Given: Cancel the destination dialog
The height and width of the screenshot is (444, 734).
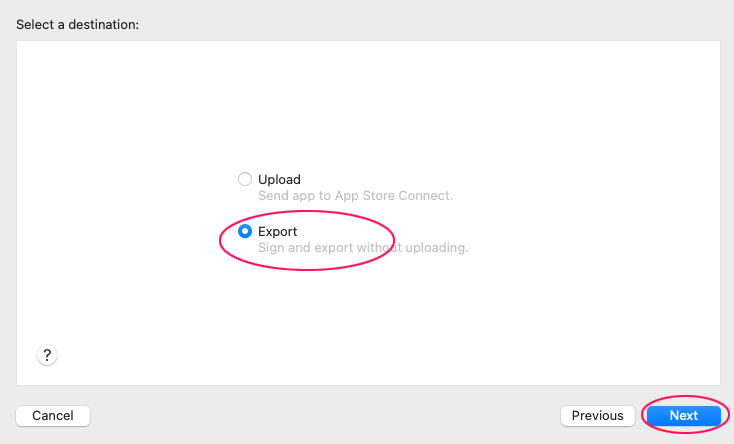Looking at the screenshot, I should (x=53, y=415).
